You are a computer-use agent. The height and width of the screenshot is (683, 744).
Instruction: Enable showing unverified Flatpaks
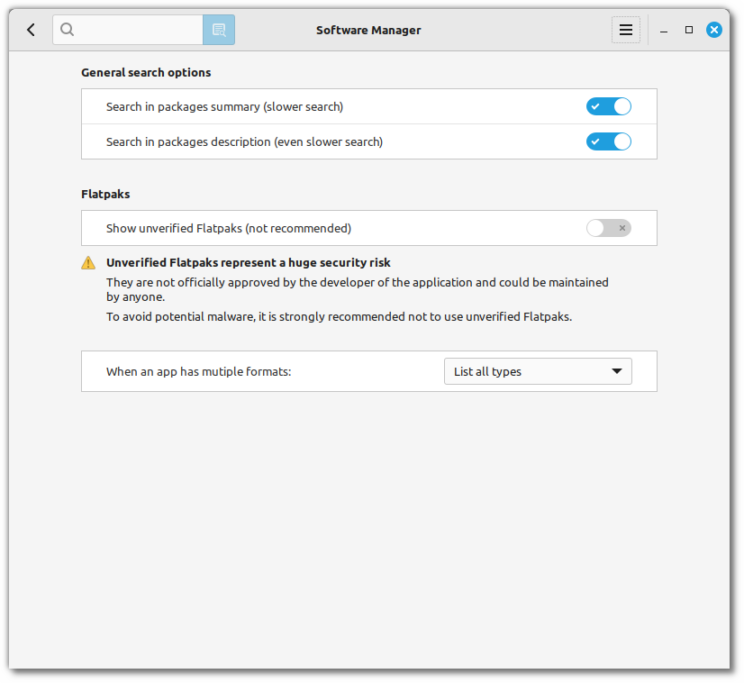pyautogui.click(x=608, y=228)
